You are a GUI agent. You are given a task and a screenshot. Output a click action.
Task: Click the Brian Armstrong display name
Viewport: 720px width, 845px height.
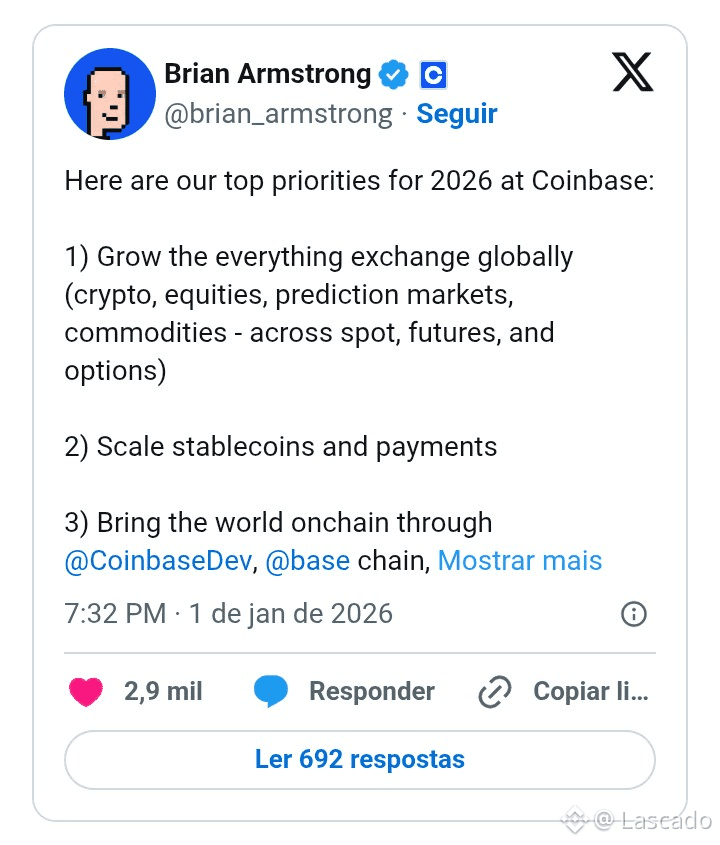click(x=268, y=74)
